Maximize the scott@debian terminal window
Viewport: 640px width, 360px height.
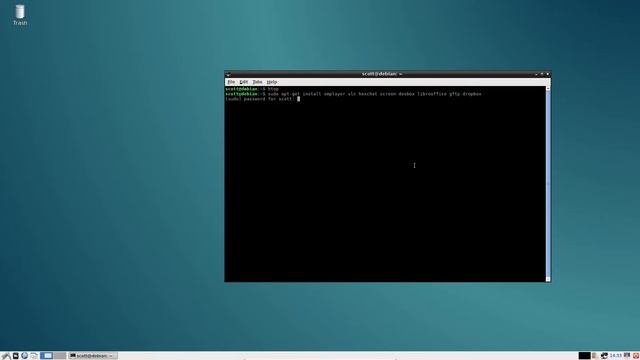[x=542, y=74]
